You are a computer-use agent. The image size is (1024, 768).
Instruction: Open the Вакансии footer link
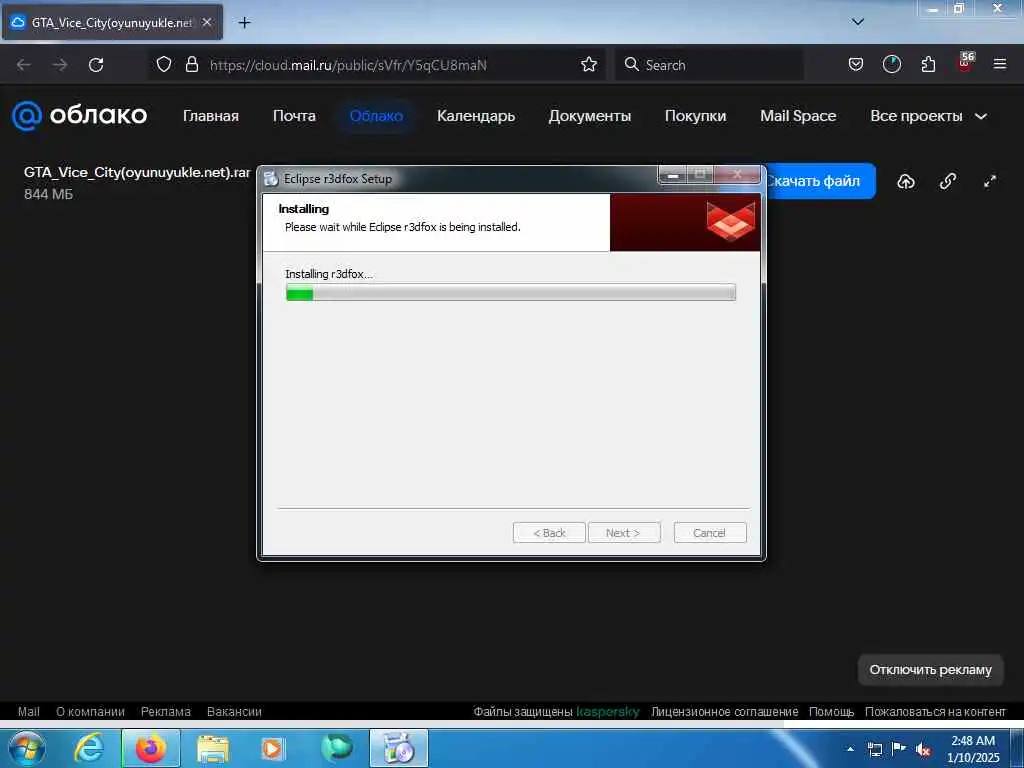(234, 711)
